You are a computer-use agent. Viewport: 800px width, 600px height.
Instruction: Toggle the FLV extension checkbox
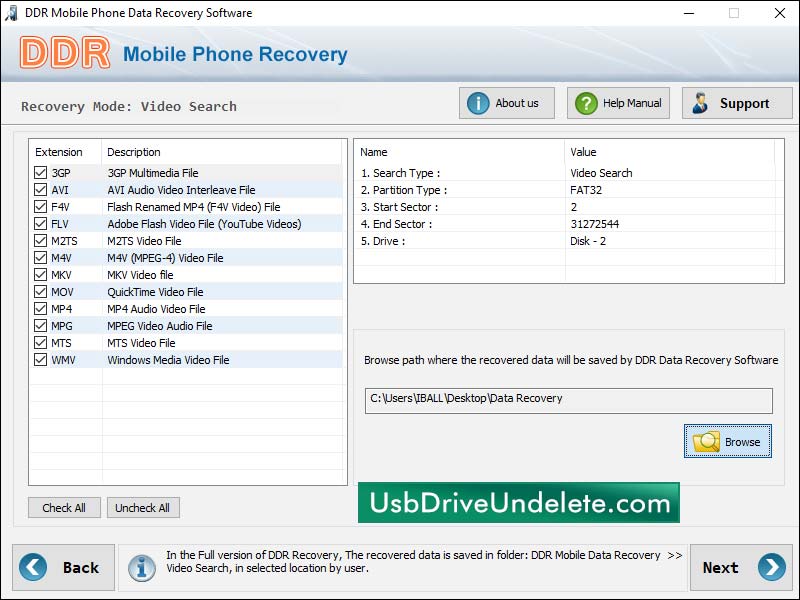tap(40, 224)
